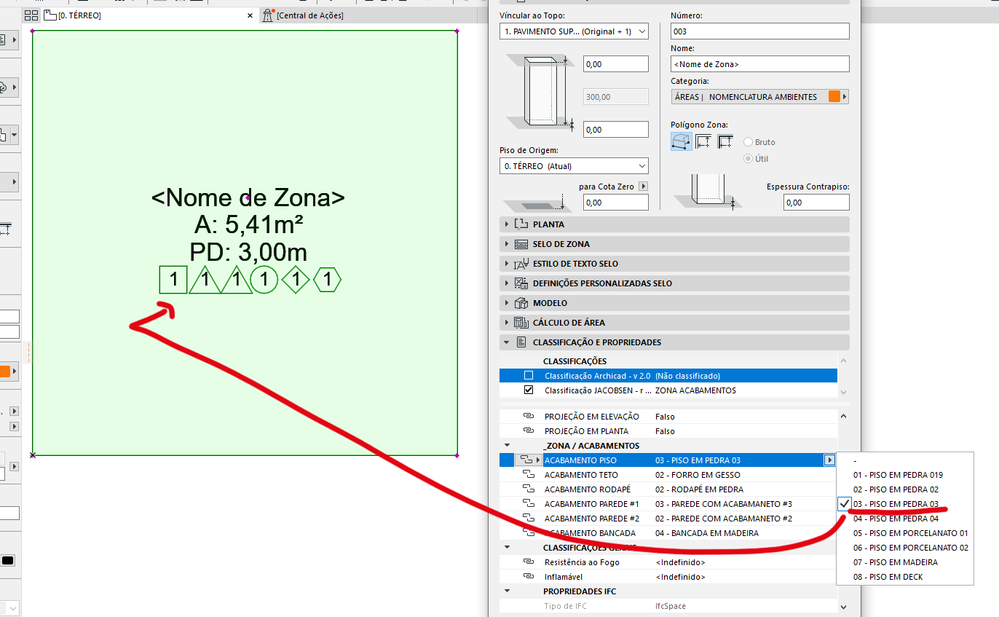Select the ACABAMENTO TETO value 02 - FORRO EM GESSO
The width and height of the screenshot is (999, 617).
pyautogui.click(x=698, y=475)
